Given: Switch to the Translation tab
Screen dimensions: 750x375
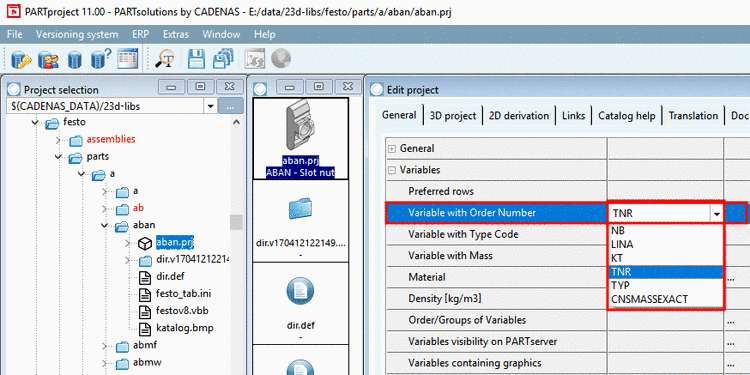Looking at the screenshot, I should click(x=693, y=116).
